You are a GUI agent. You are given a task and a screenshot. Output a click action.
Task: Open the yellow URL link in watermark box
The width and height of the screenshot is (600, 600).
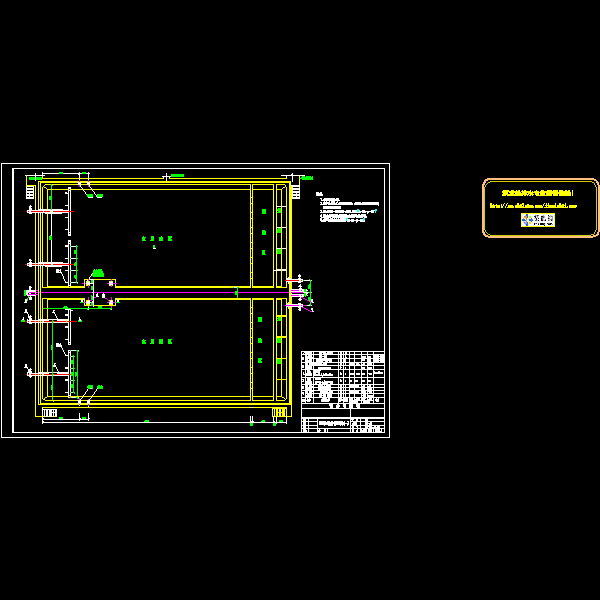coord(539,205)
